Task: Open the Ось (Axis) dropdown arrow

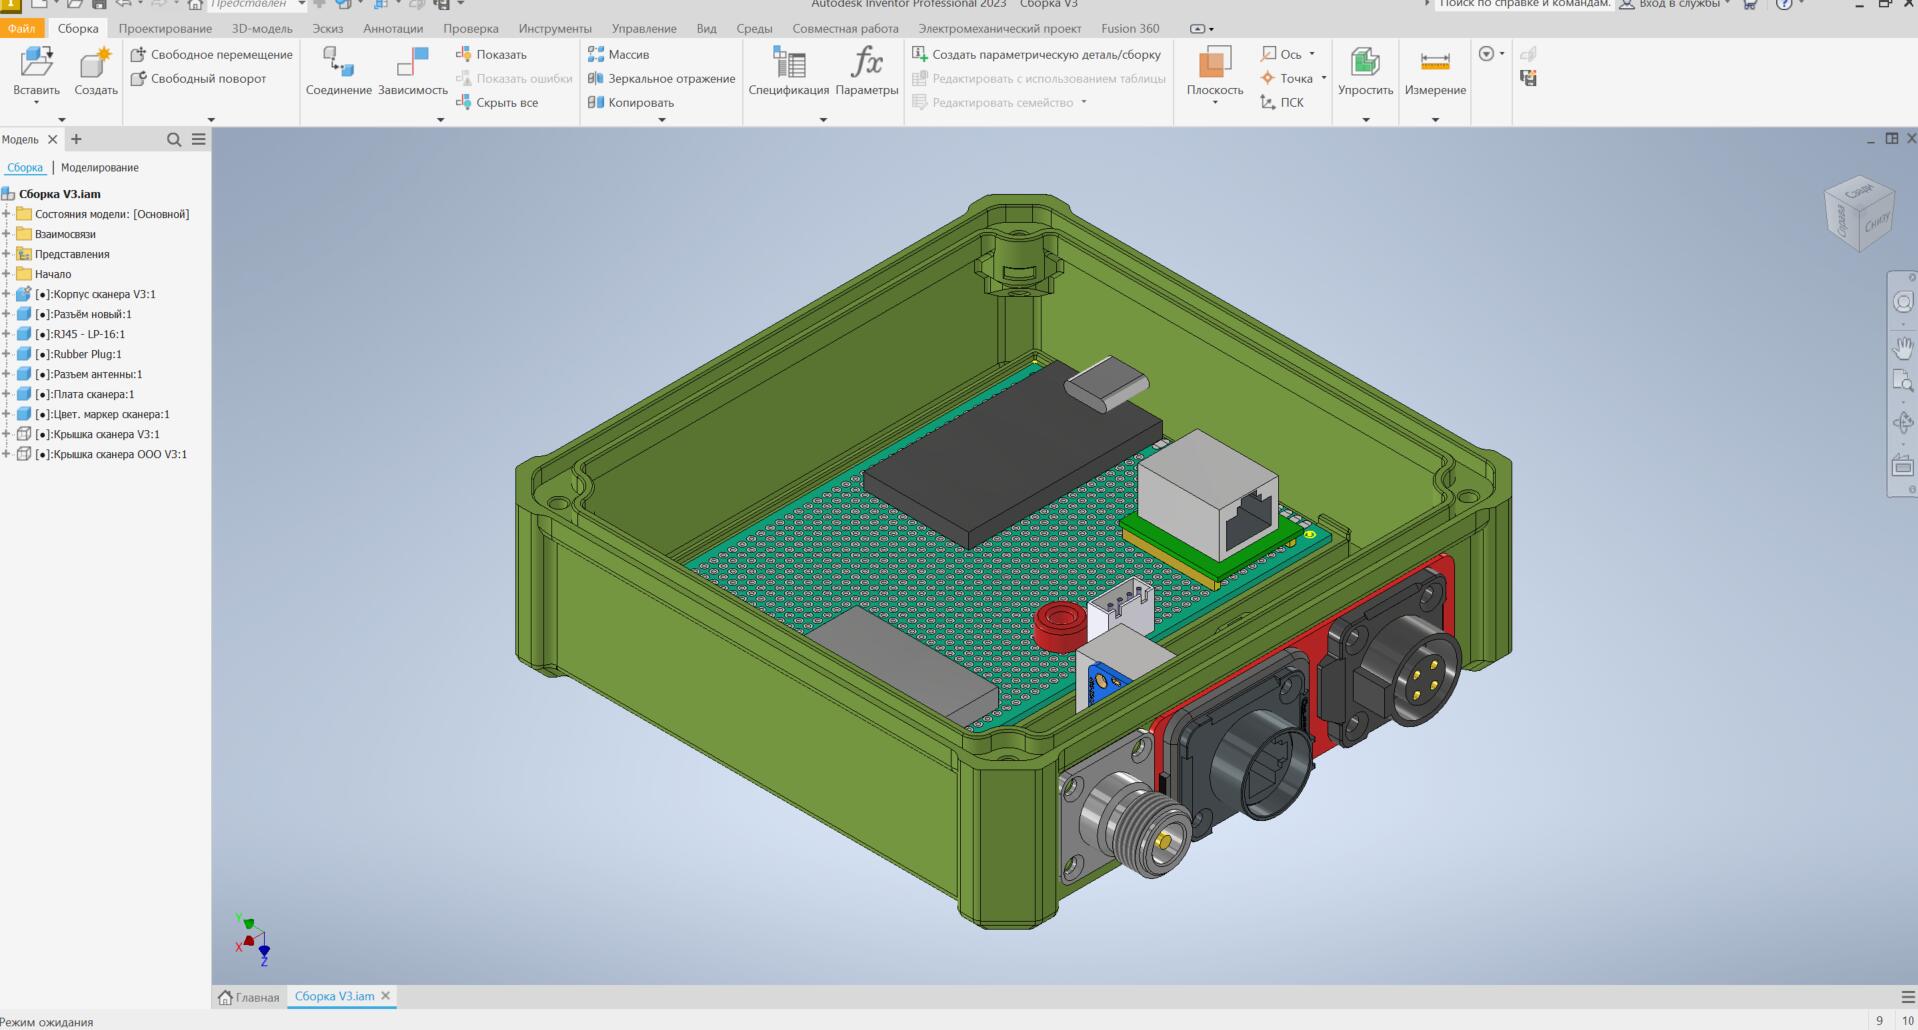Action: 1312,54
